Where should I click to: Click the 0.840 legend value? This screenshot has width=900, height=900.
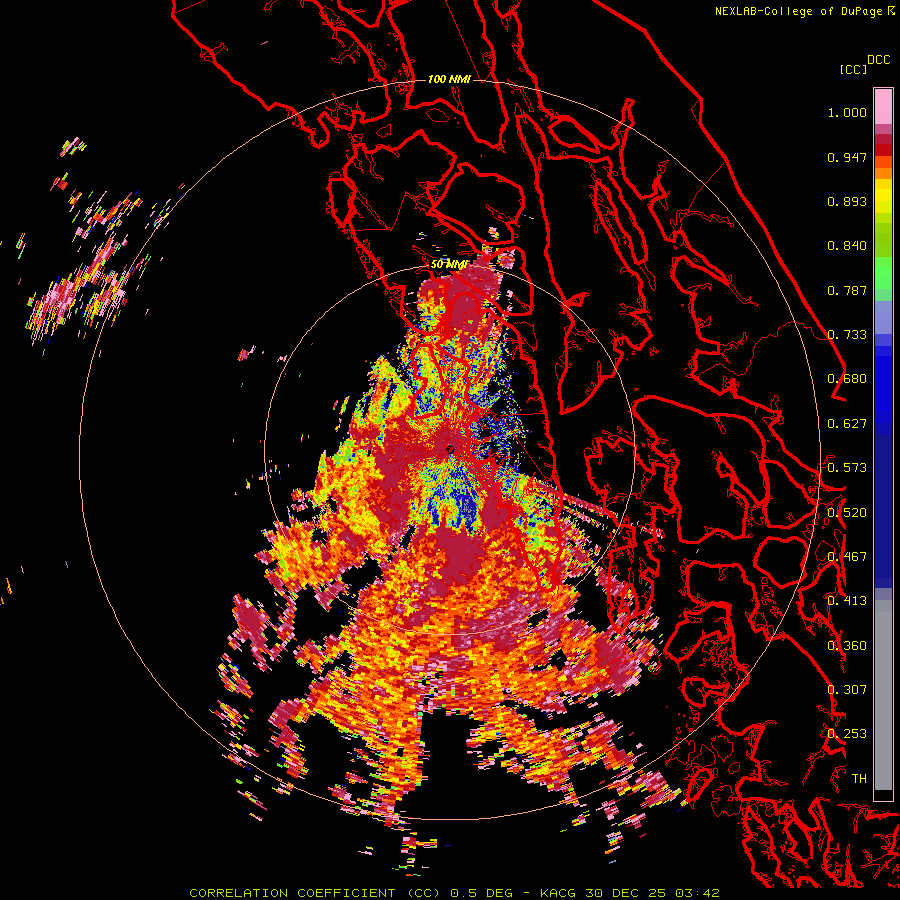pyautogui.click(x=847, y=246)
